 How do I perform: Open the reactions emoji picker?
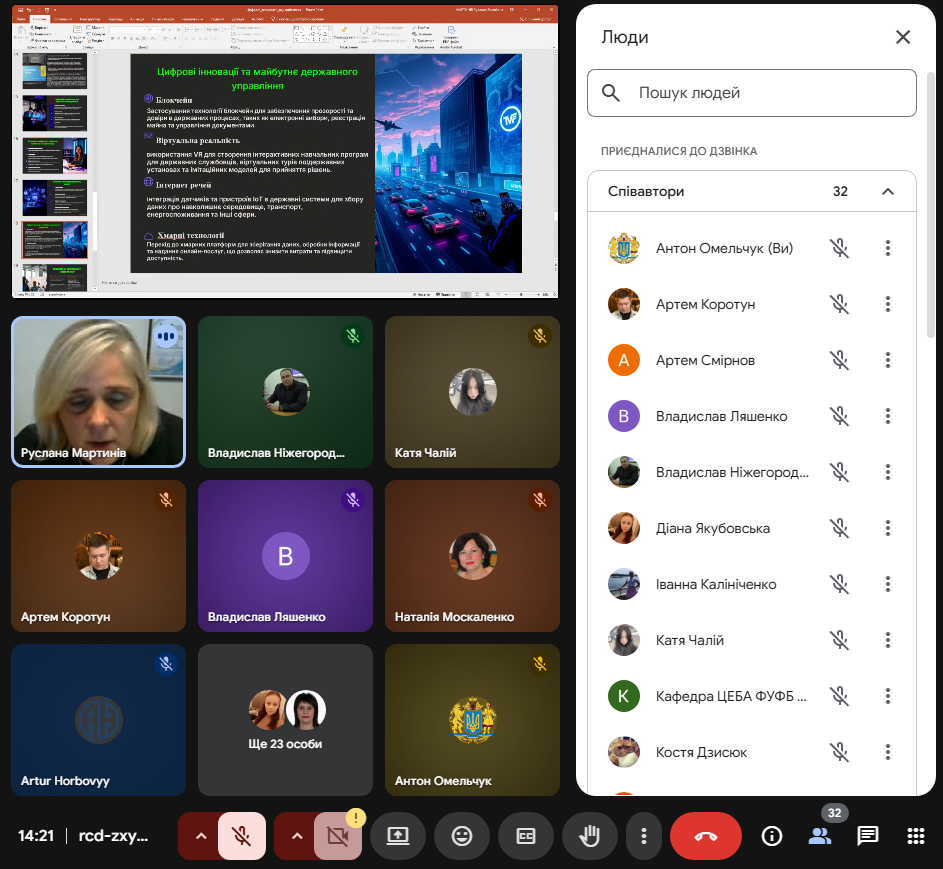(461, 836)
